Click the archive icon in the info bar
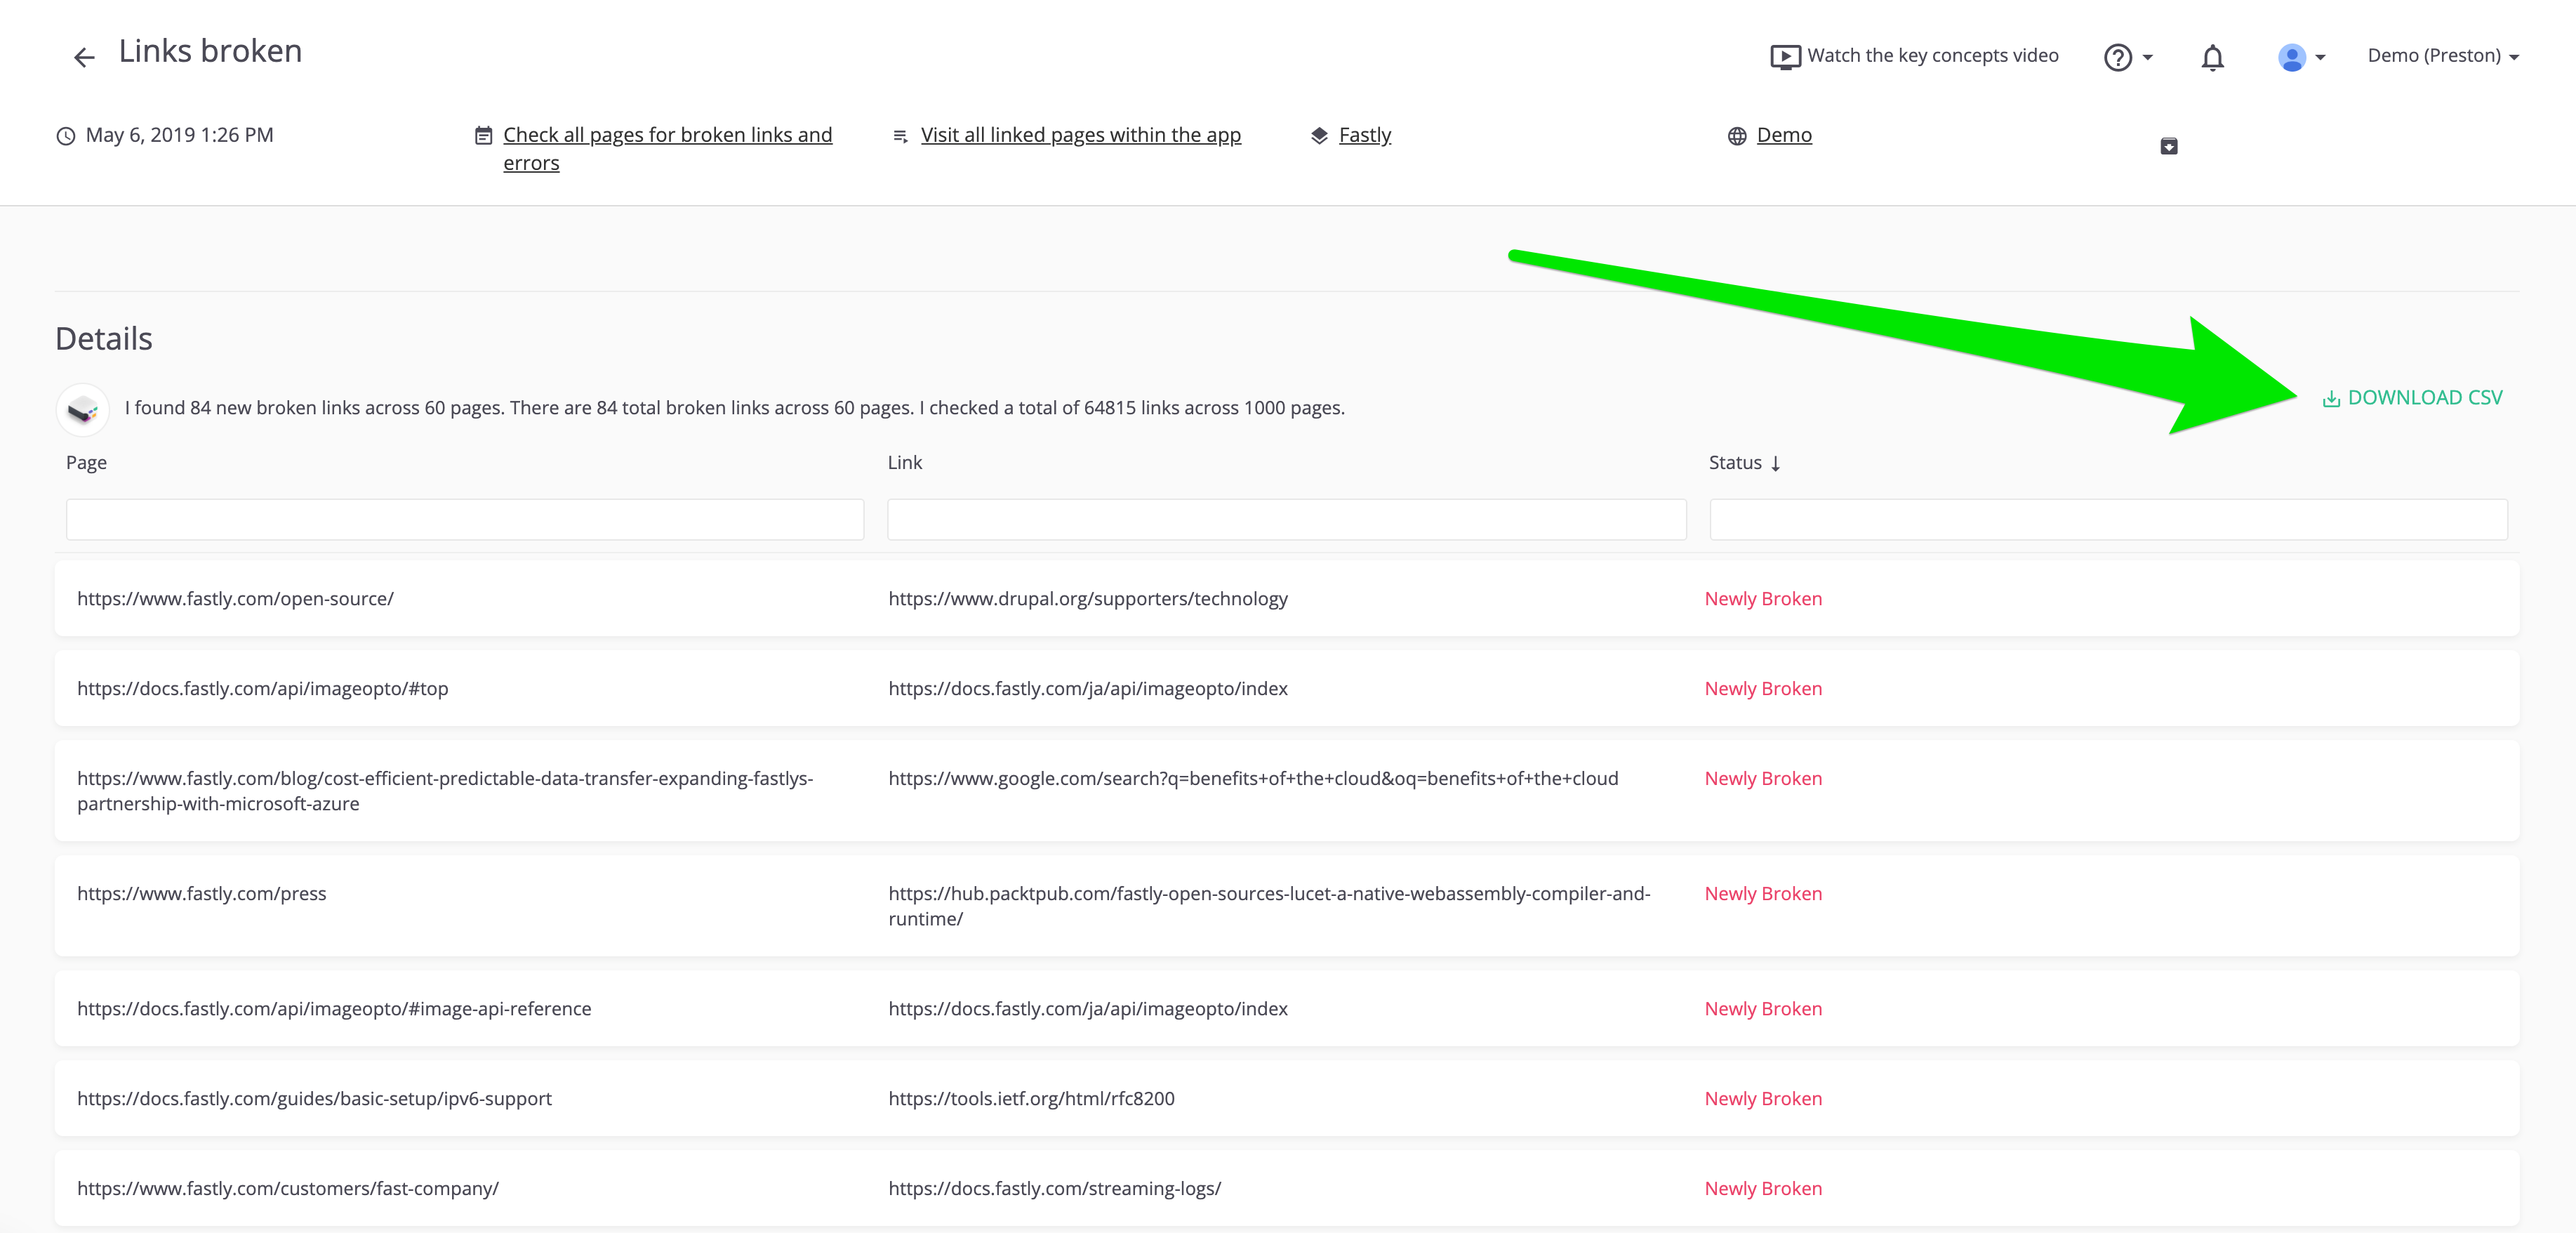This screenshot has width=2576, height=1233. (x=2168, y=146)
